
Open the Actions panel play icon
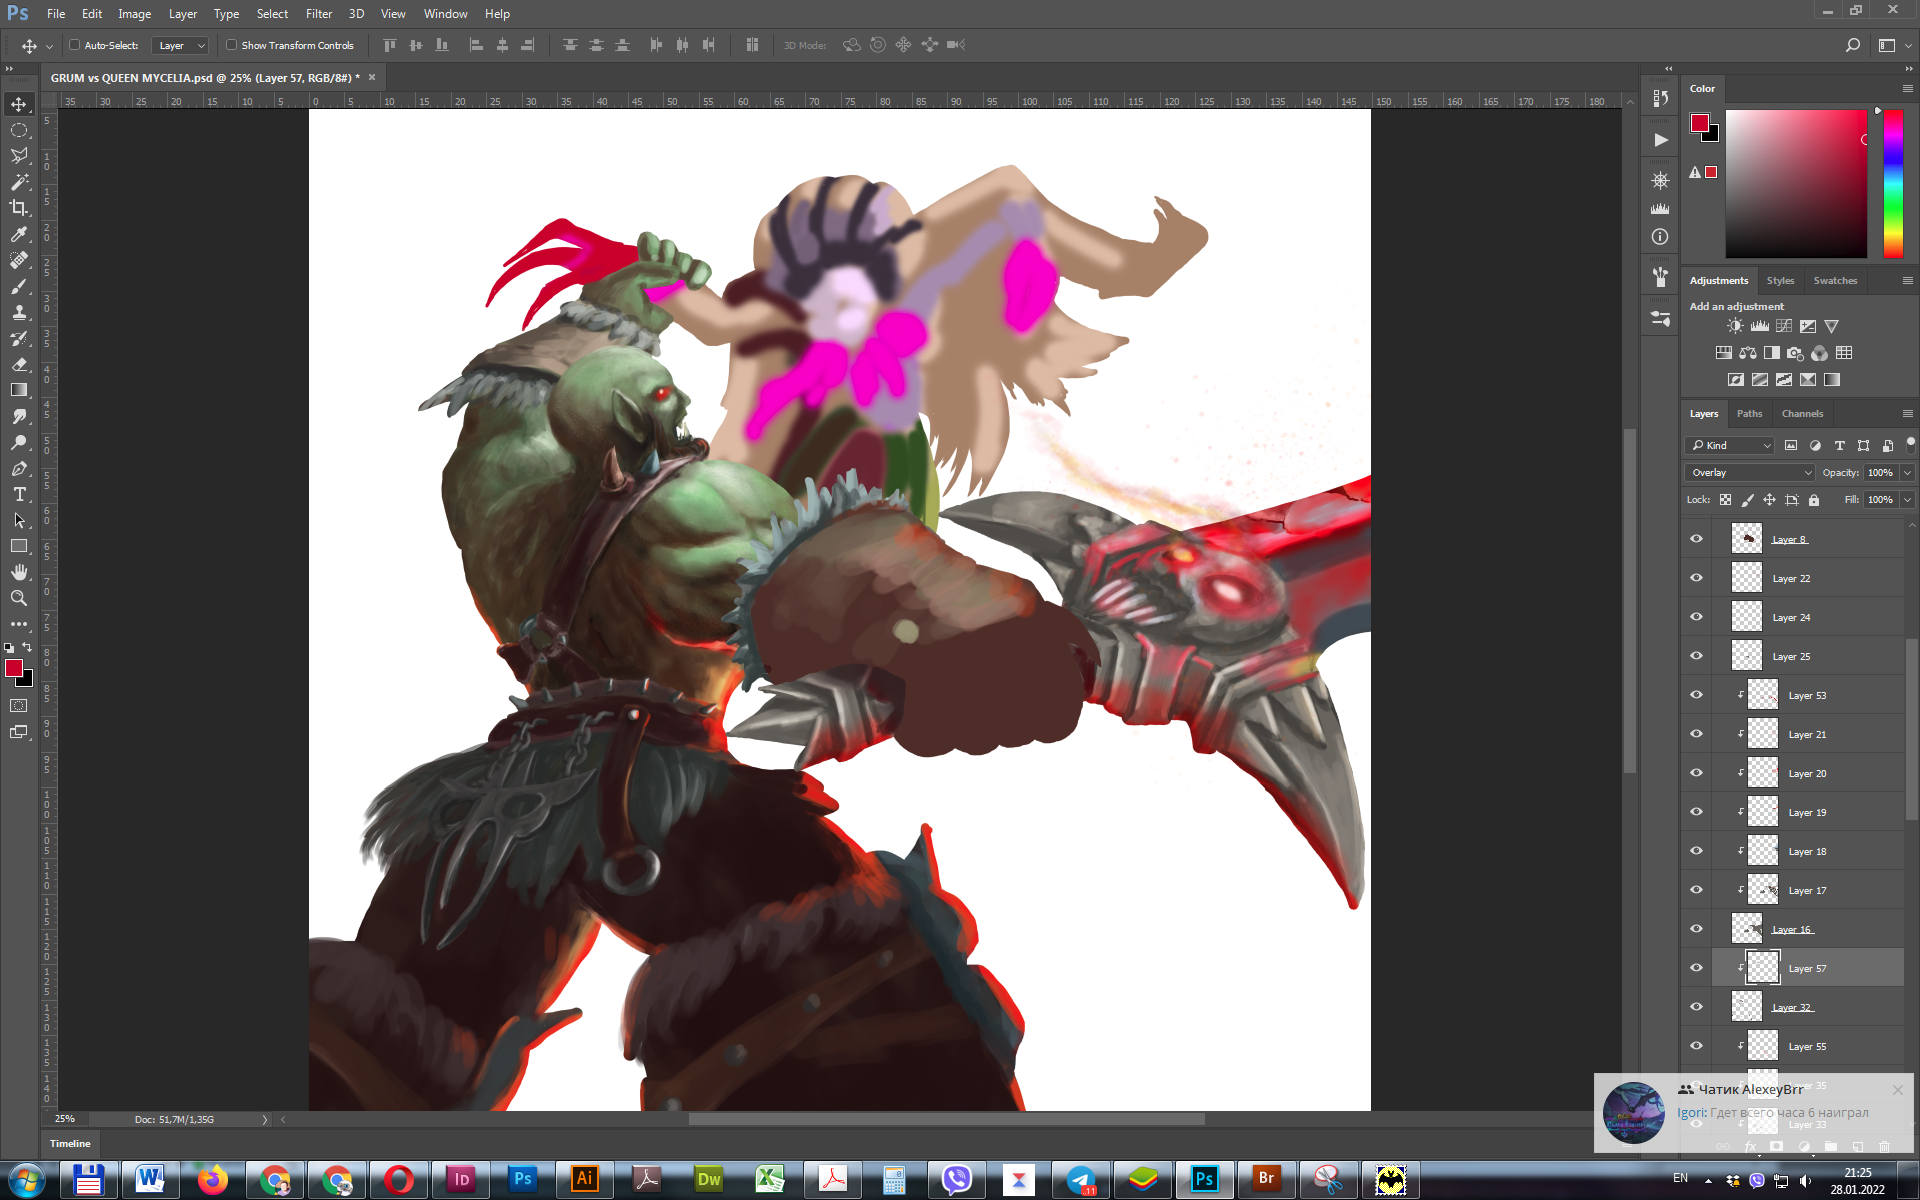tap(1660, 140)
